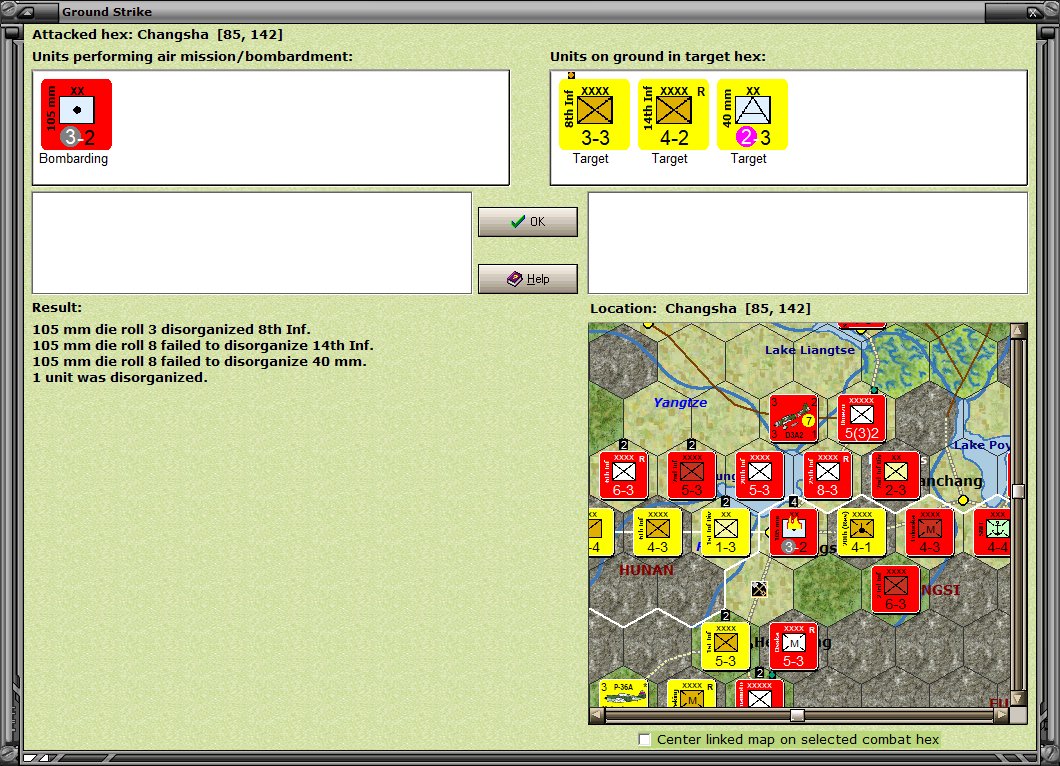The height and width of the screenshot is (766, 1060).
Task: Click map scroll right arrow
Action: tap(1002, 715)
